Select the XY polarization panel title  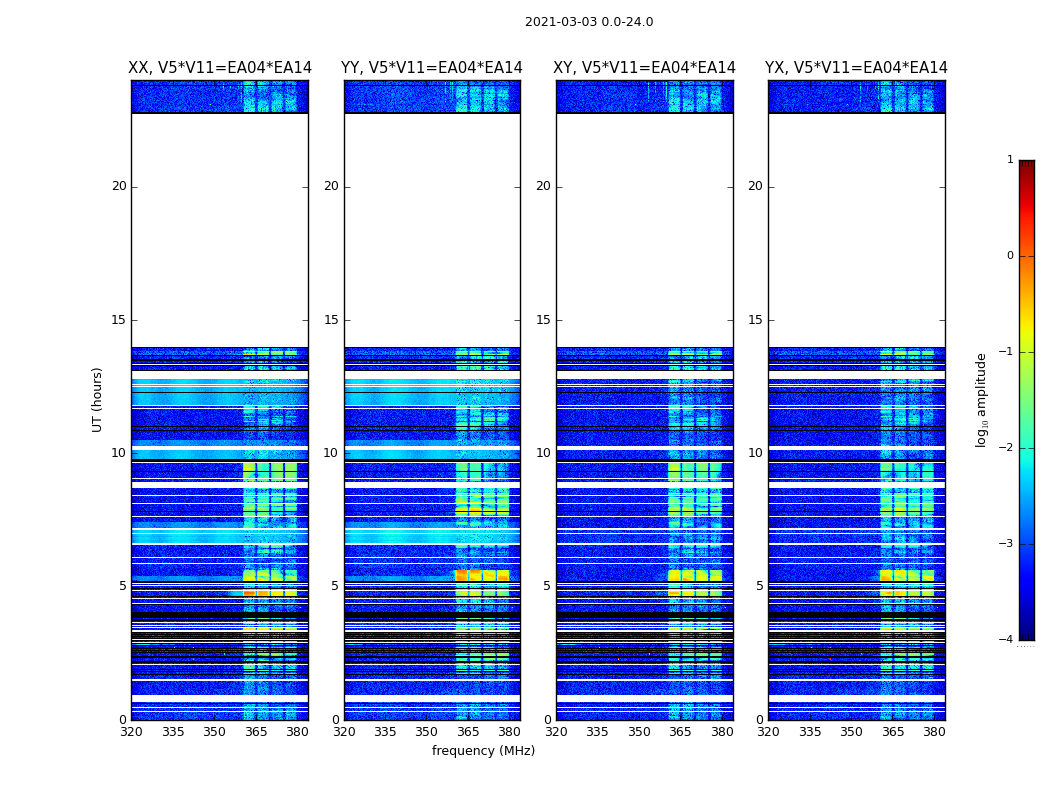[645, 68]
